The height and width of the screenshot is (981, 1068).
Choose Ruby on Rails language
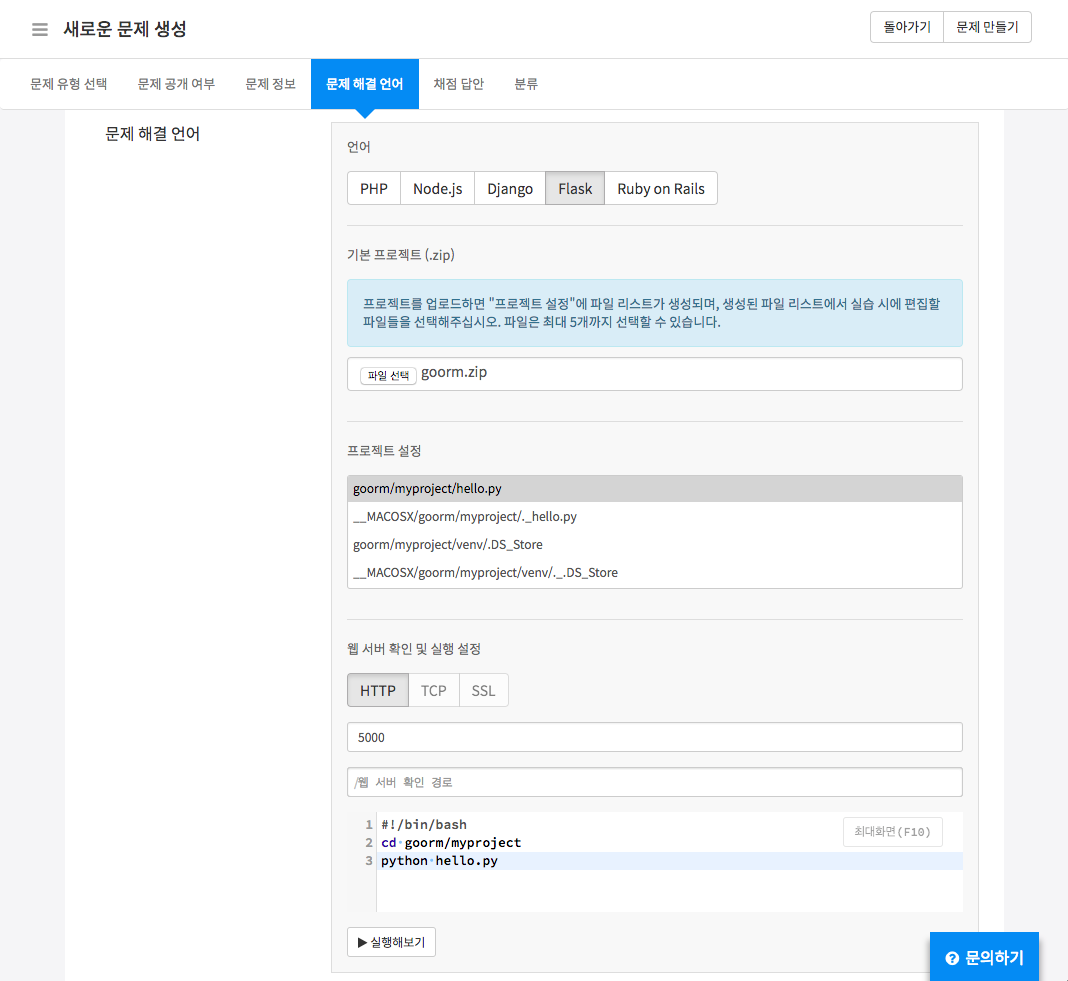pos(660,188)
